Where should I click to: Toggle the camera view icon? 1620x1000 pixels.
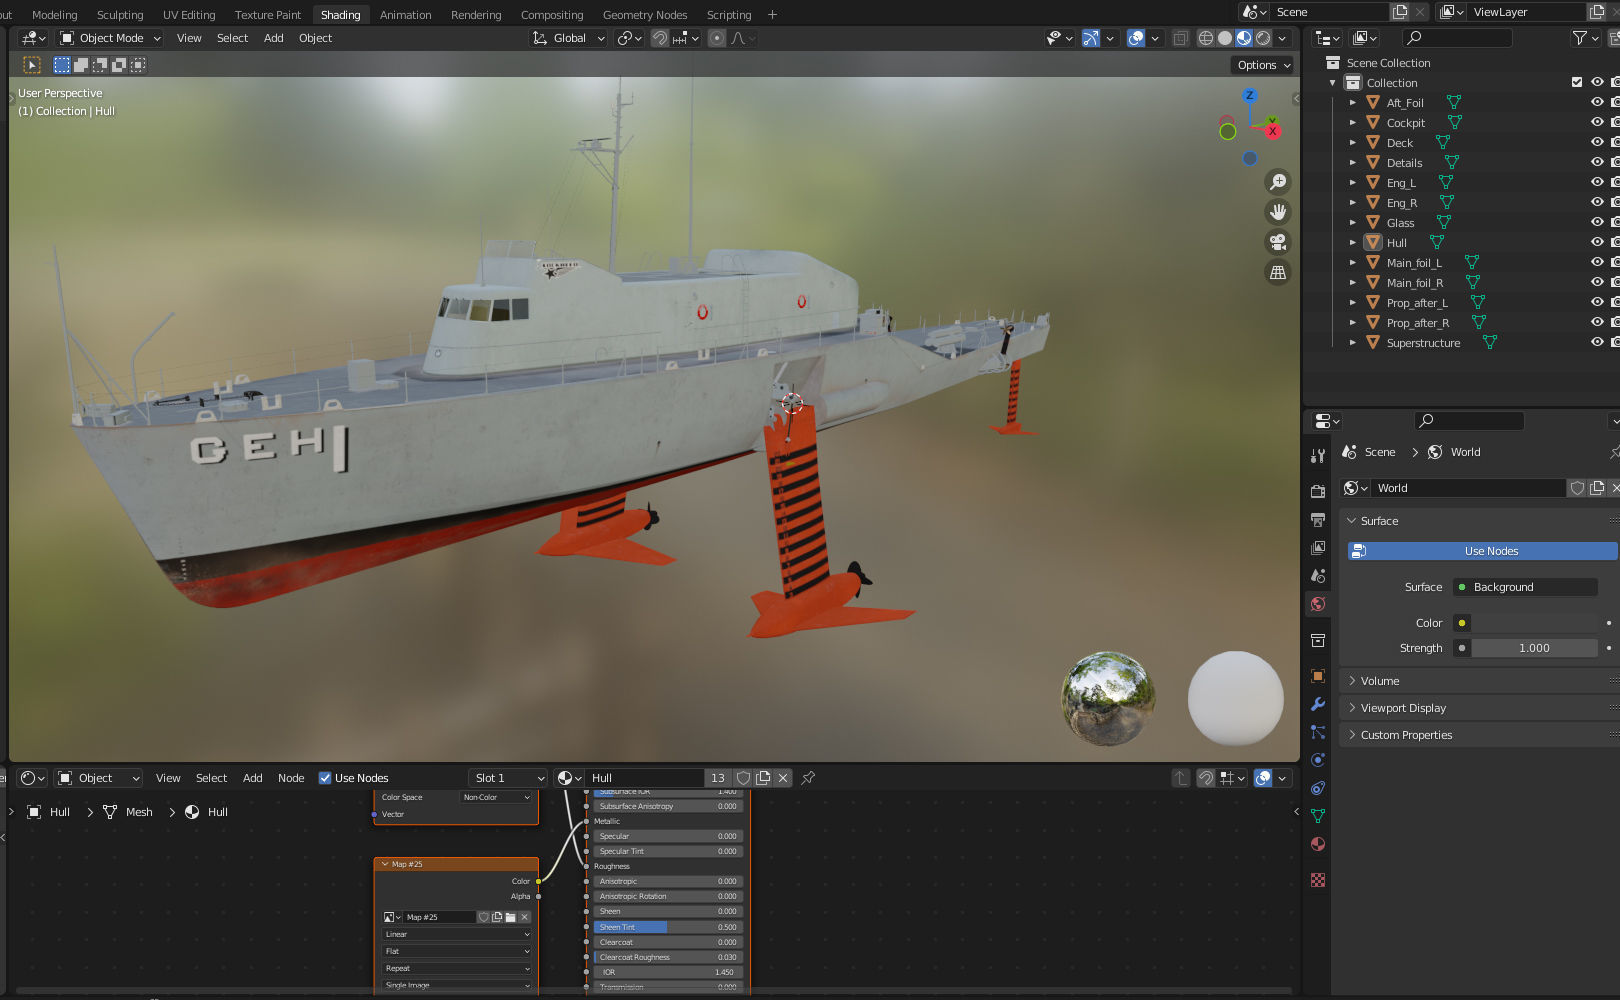click(x=1278, y=242)
